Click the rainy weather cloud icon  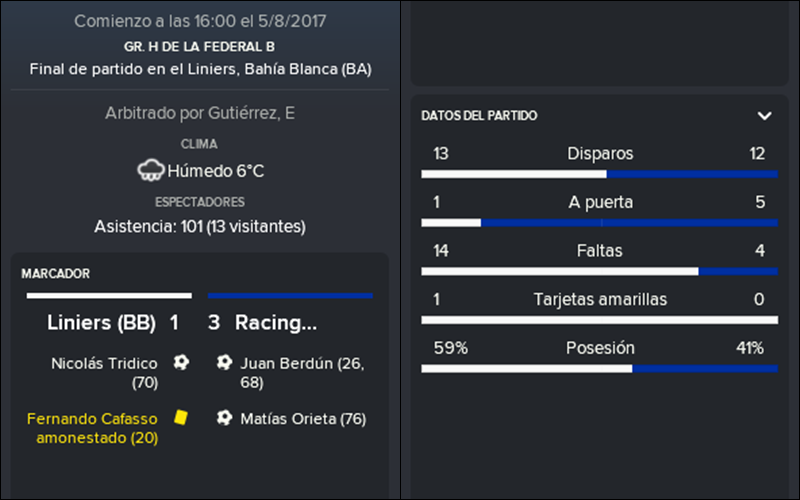pyautogui.click(x=151, y=170)
